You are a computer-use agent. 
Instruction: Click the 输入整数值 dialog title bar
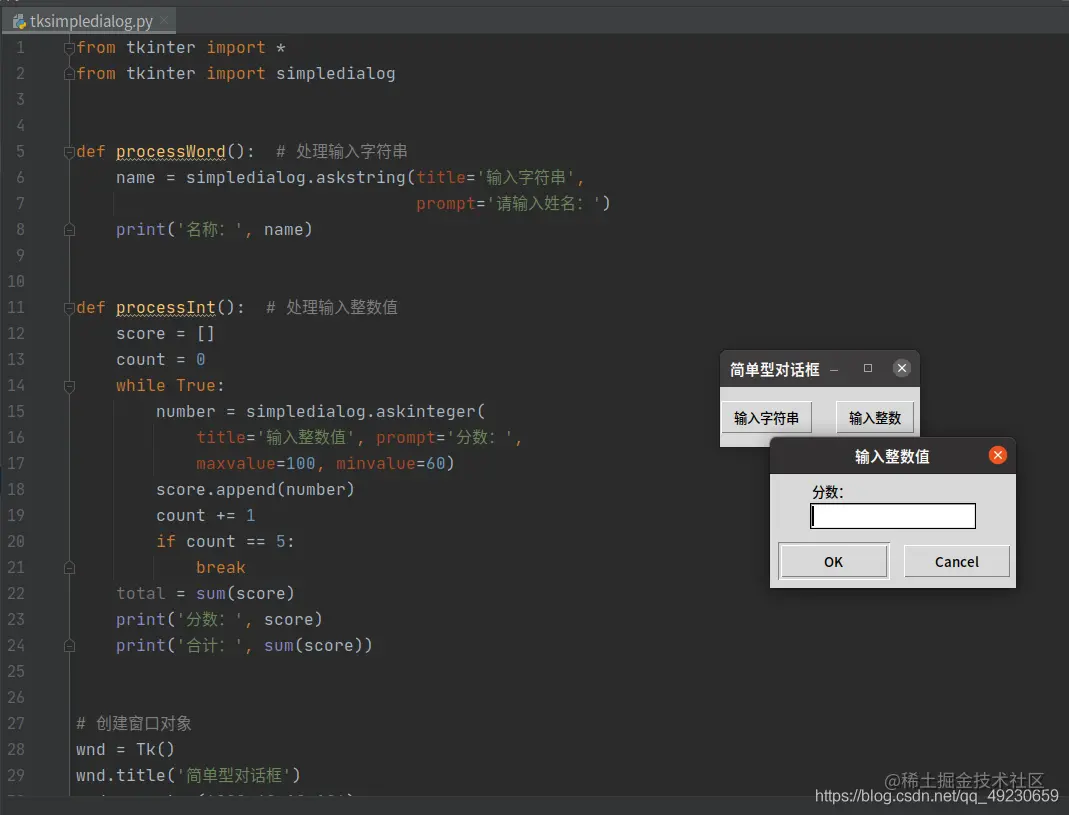(892, 456)
